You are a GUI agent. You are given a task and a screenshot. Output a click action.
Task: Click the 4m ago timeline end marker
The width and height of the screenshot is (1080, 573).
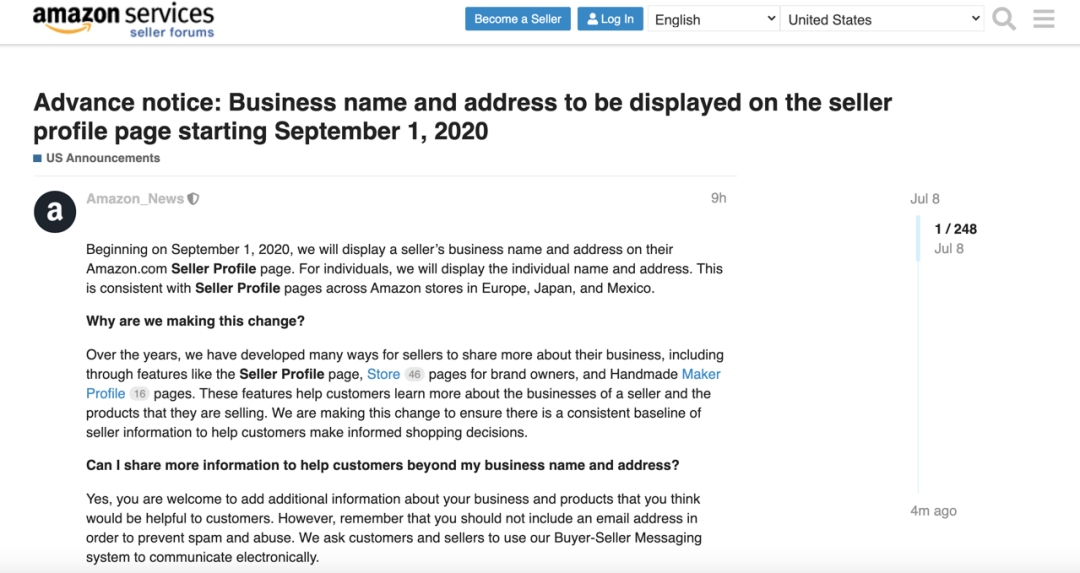pyautogui.click(x=933, y=511)
